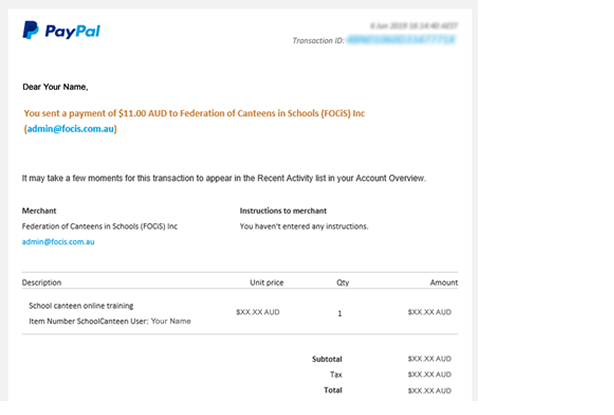Select the blurred Transaction ID number
This screenshot has height=415, width=614.
[401, 41]
